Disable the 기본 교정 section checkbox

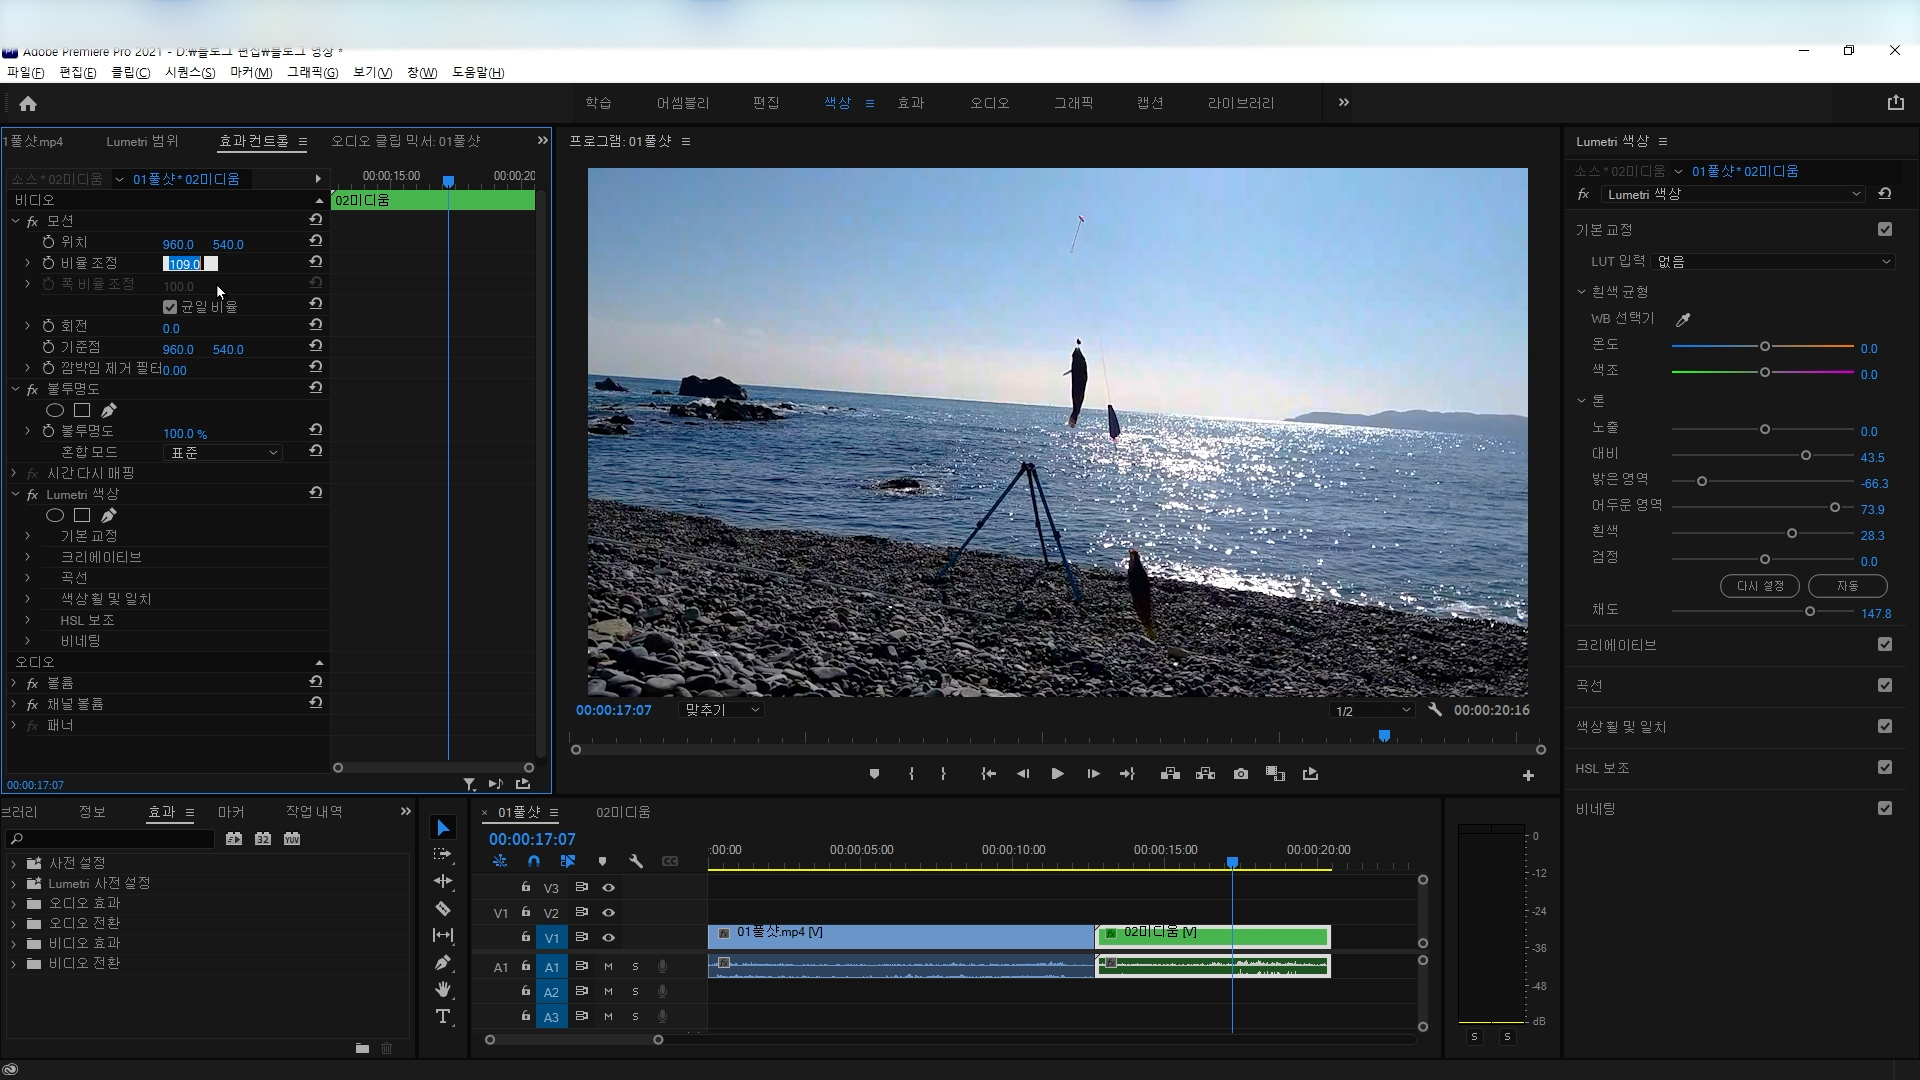(1884, 229)
